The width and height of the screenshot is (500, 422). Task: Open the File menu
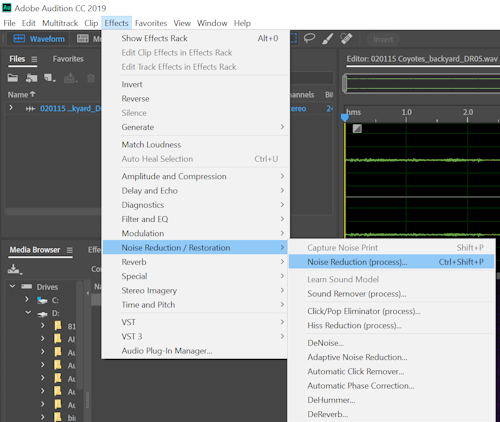pos(9,23)
